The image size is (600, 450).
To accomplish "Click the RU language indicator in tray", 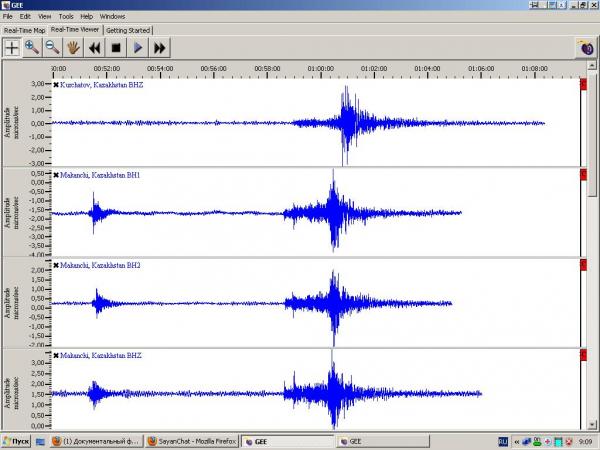I will click(x=503, y=442).
